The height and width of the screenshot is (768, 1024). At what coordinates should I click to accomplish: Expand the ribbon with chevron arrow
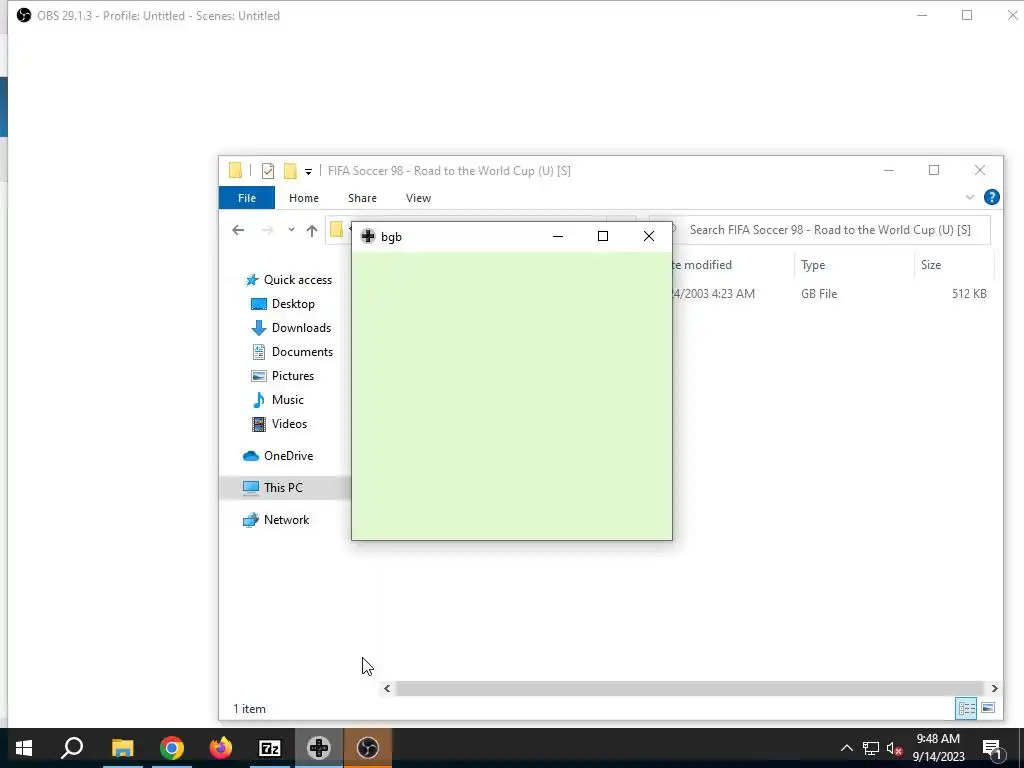970,197
